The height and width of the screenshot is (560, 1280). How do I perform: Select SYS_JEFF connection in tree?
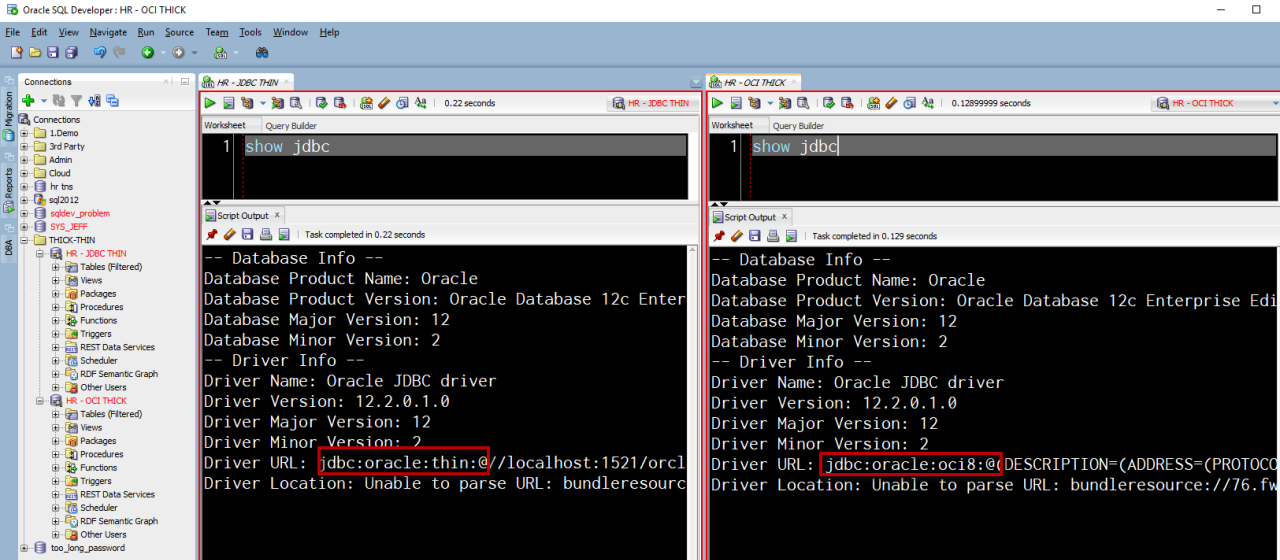tap(69, 227)
